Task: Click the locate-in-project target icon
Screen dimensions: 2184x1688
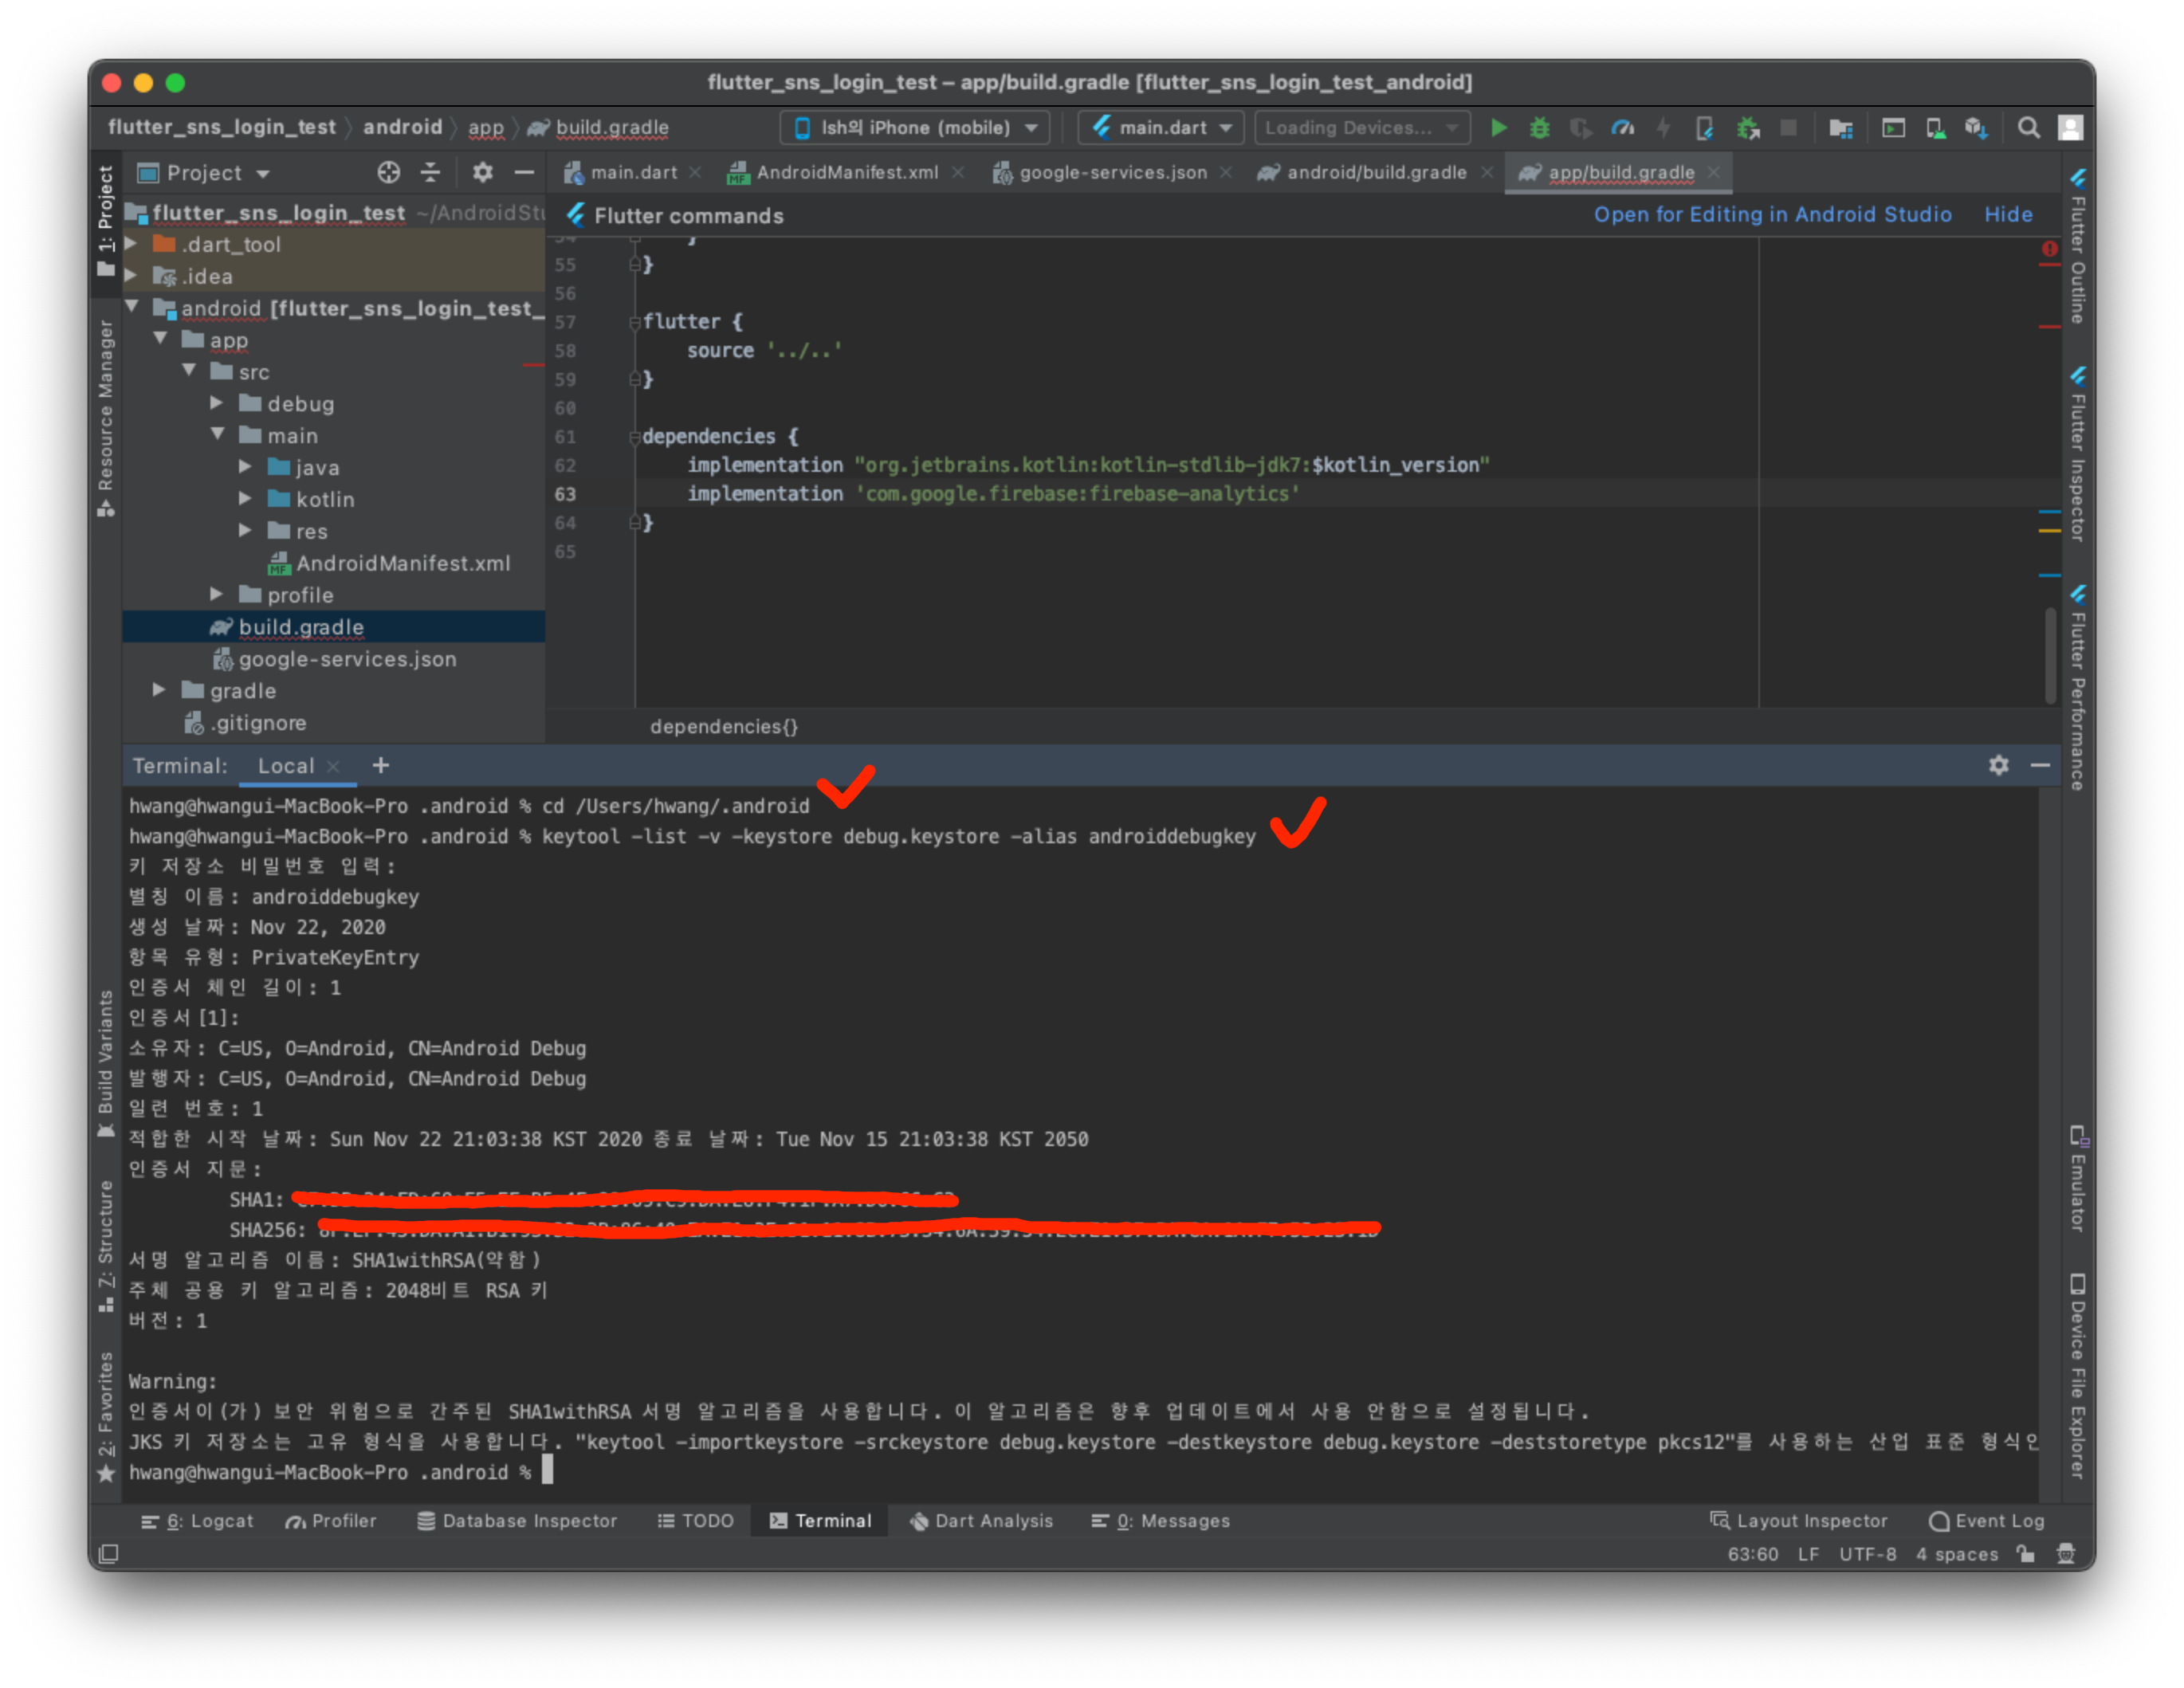Action: (389, 173)
